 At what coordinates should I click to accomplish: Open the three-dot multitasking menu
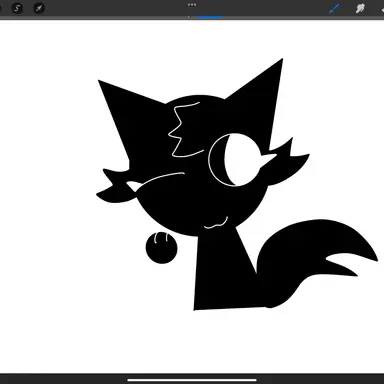click(192, 5)
